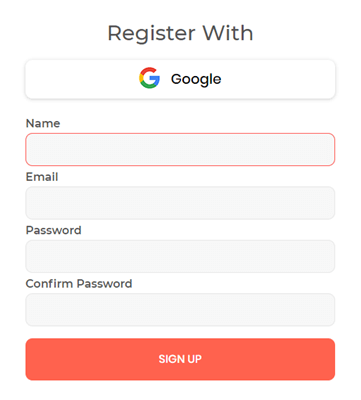
Task: Click the word Google in the button
Action: pyautogui.click(x=196, y=79)
